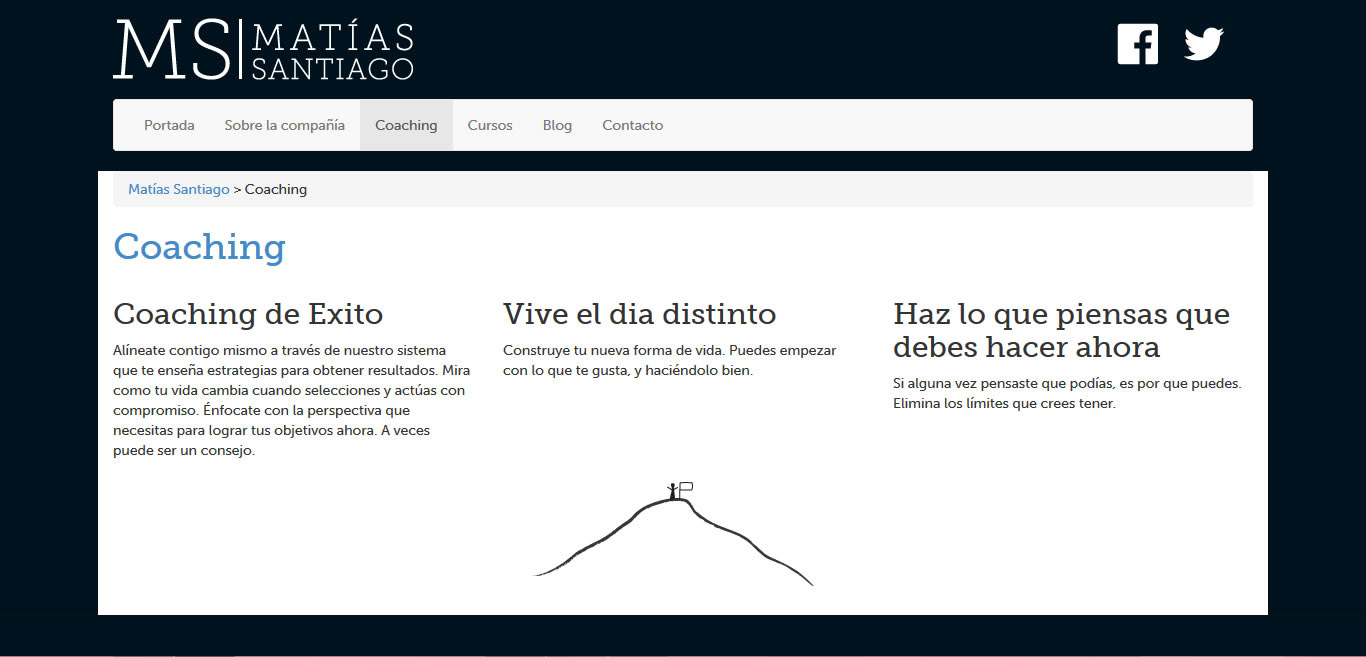
Task: Click the blue Coaching page title
Action: [199, 246]
